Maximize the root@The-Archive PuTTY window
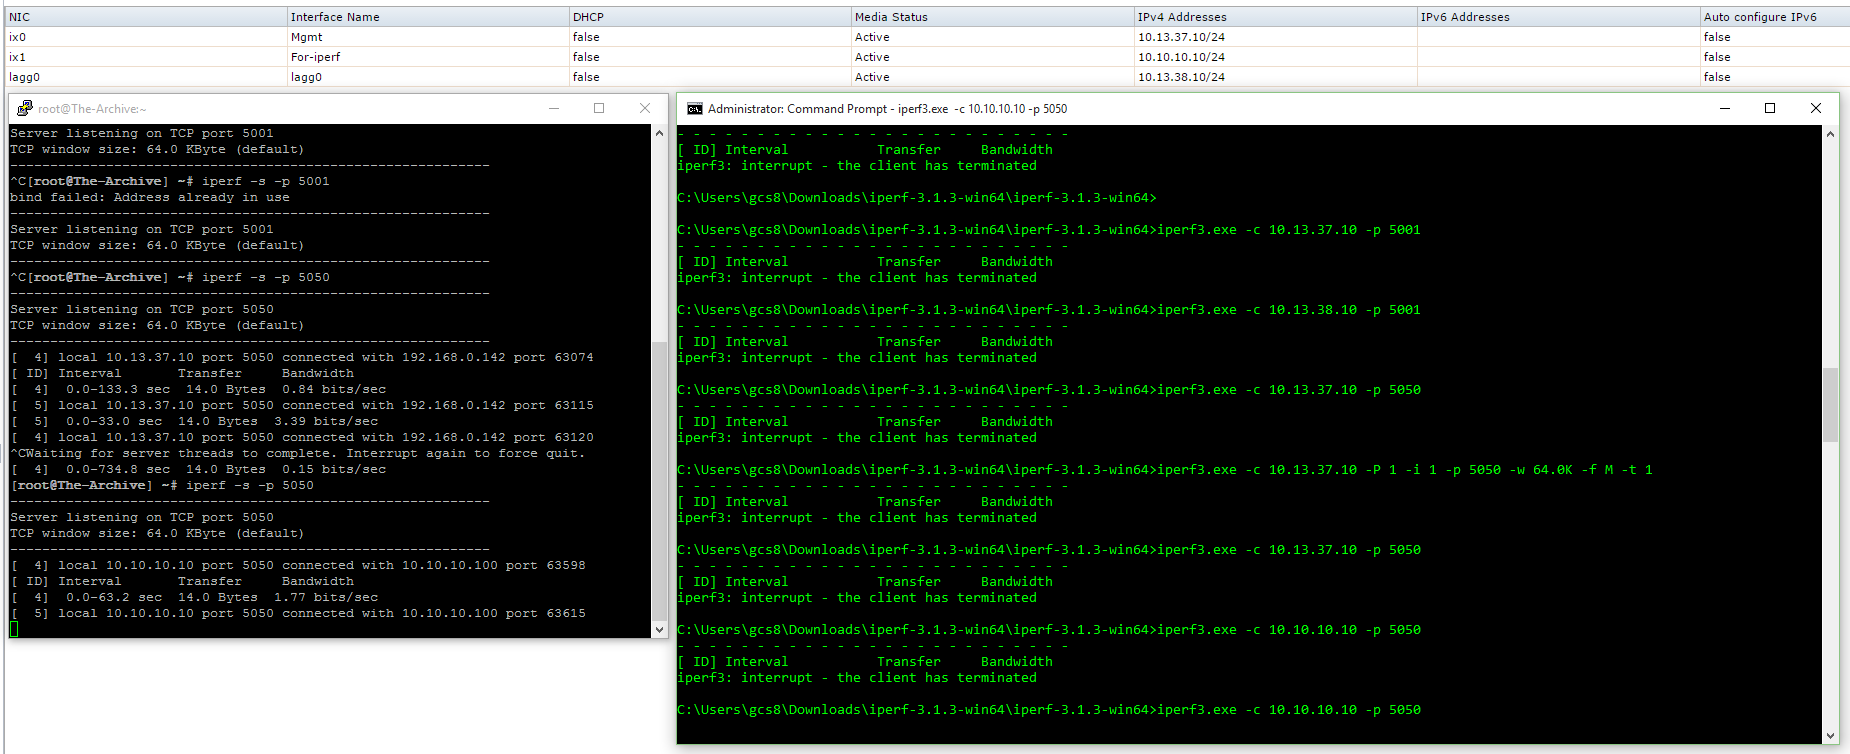This screenshot has height=754, width=1850. point(599,108)
